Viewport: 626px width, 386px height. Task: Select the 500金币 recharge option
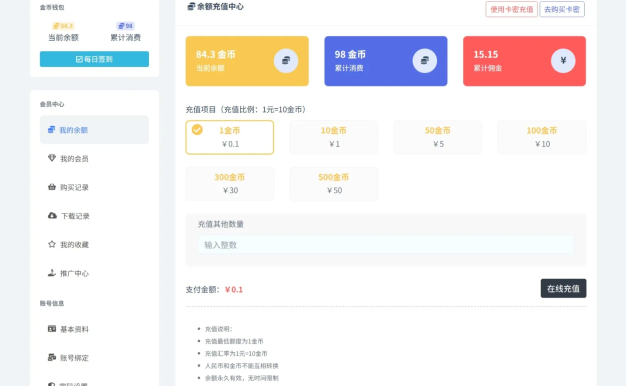[334, 184]
